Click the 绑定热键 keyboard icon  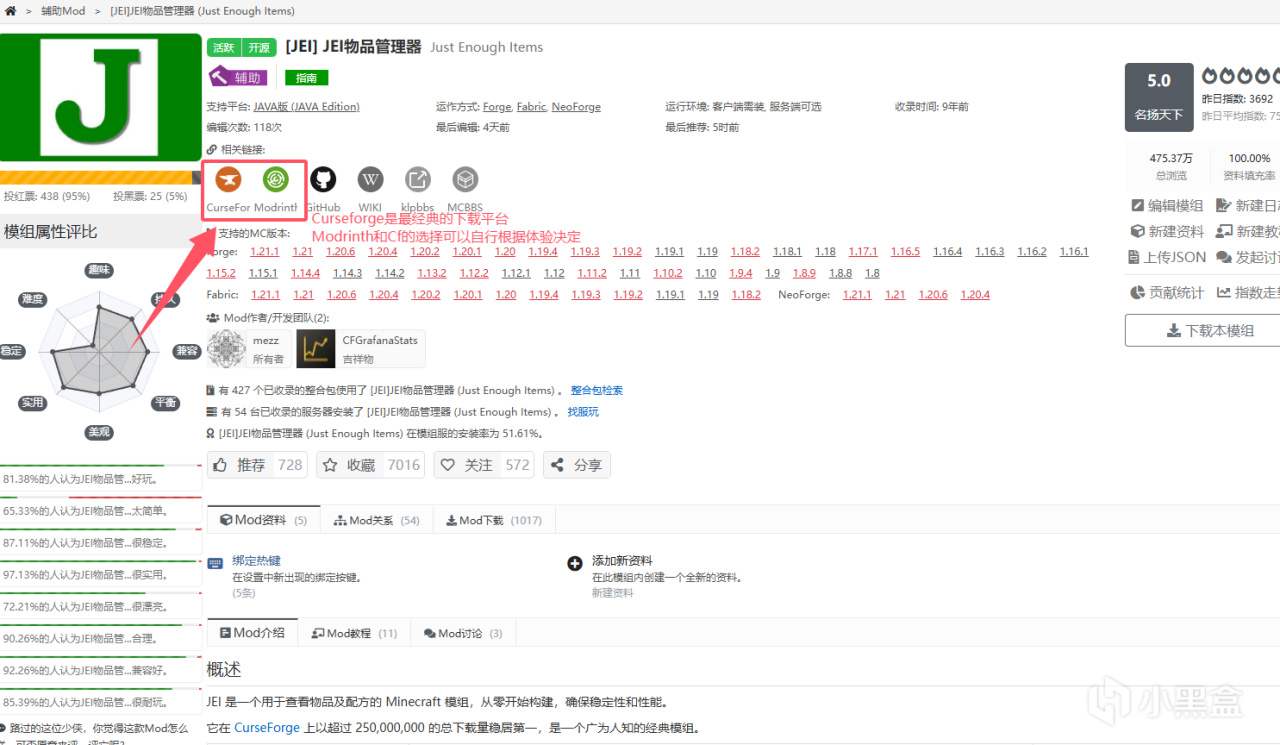(x=215, y=564)
